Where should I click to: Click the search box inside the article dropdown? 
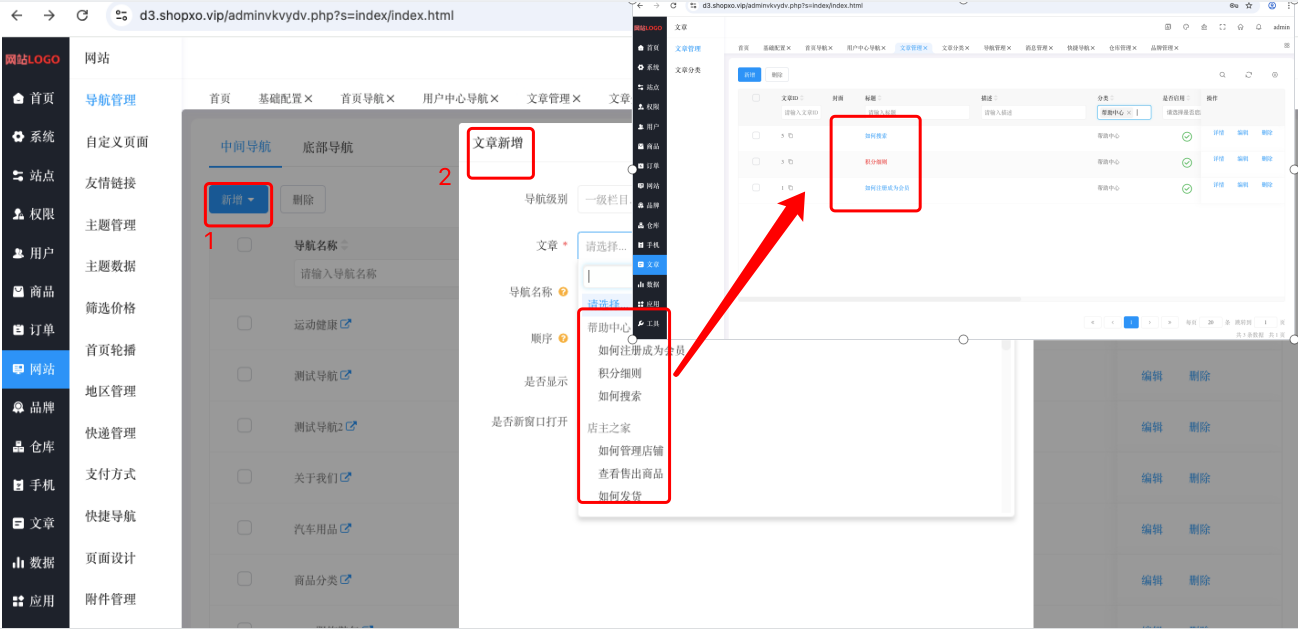point(608,277)
